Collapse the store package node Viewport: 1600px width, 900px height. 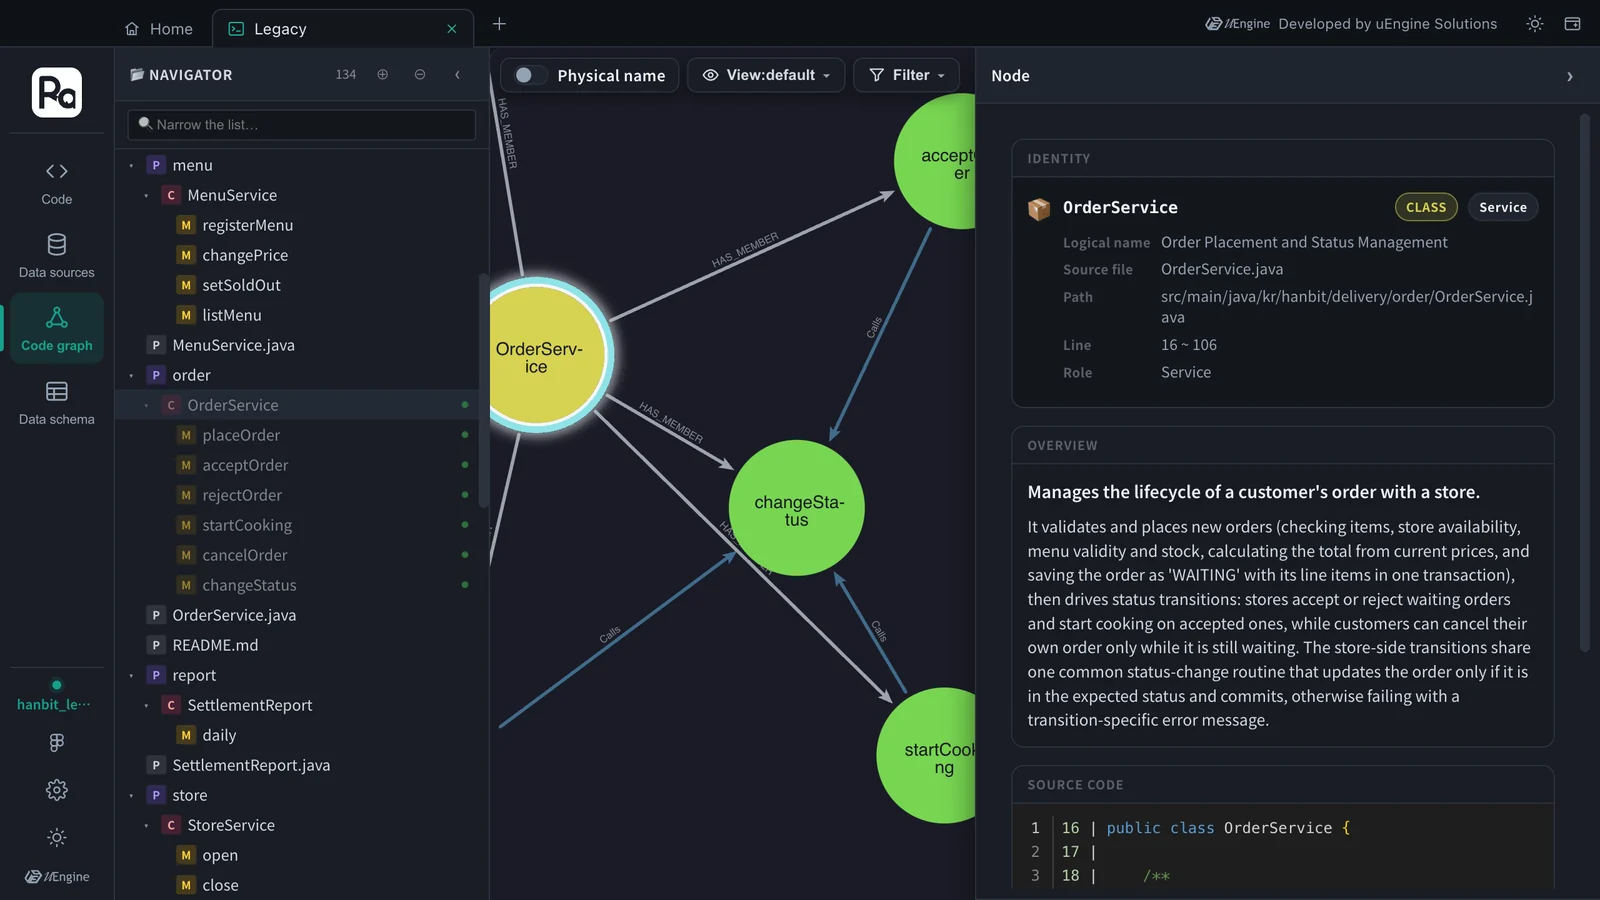click(131, 796)
